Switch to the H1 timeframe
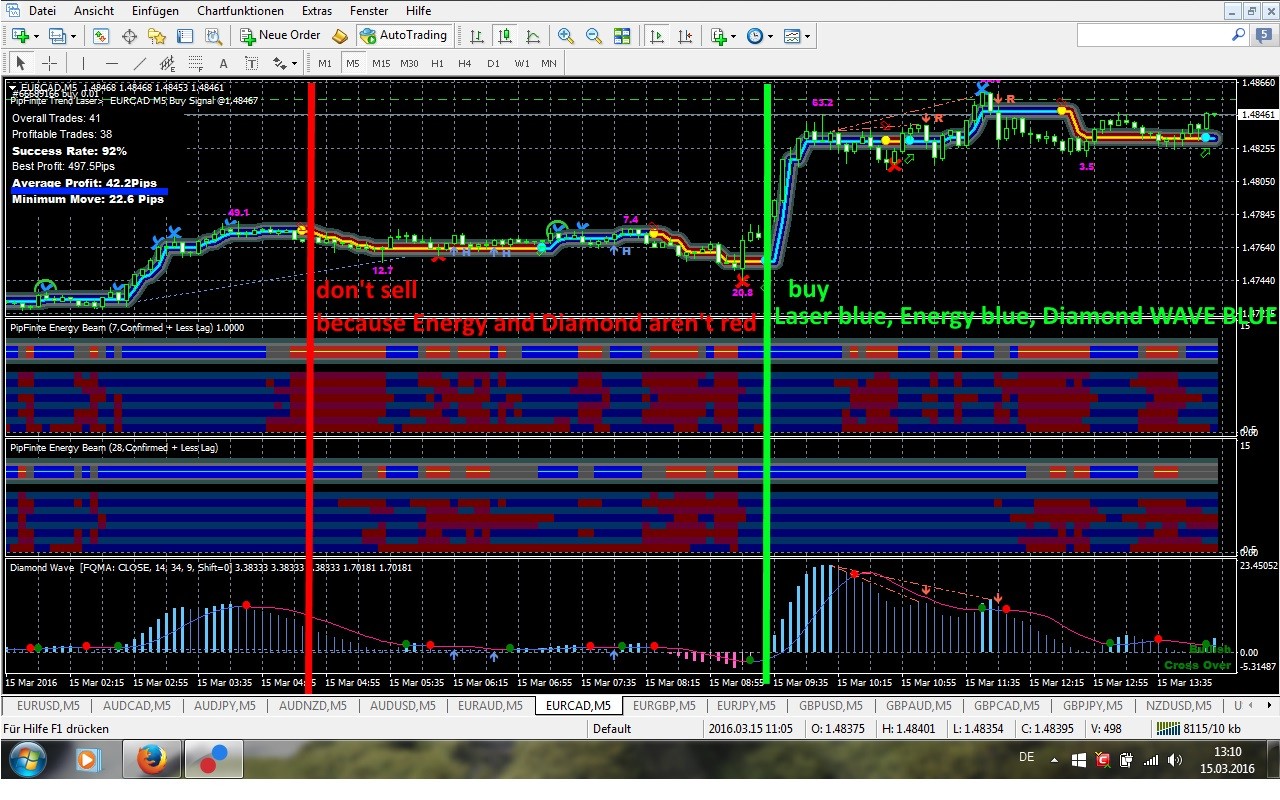The width and height of the screenshot is (1280, 800). tap(437, 63)
